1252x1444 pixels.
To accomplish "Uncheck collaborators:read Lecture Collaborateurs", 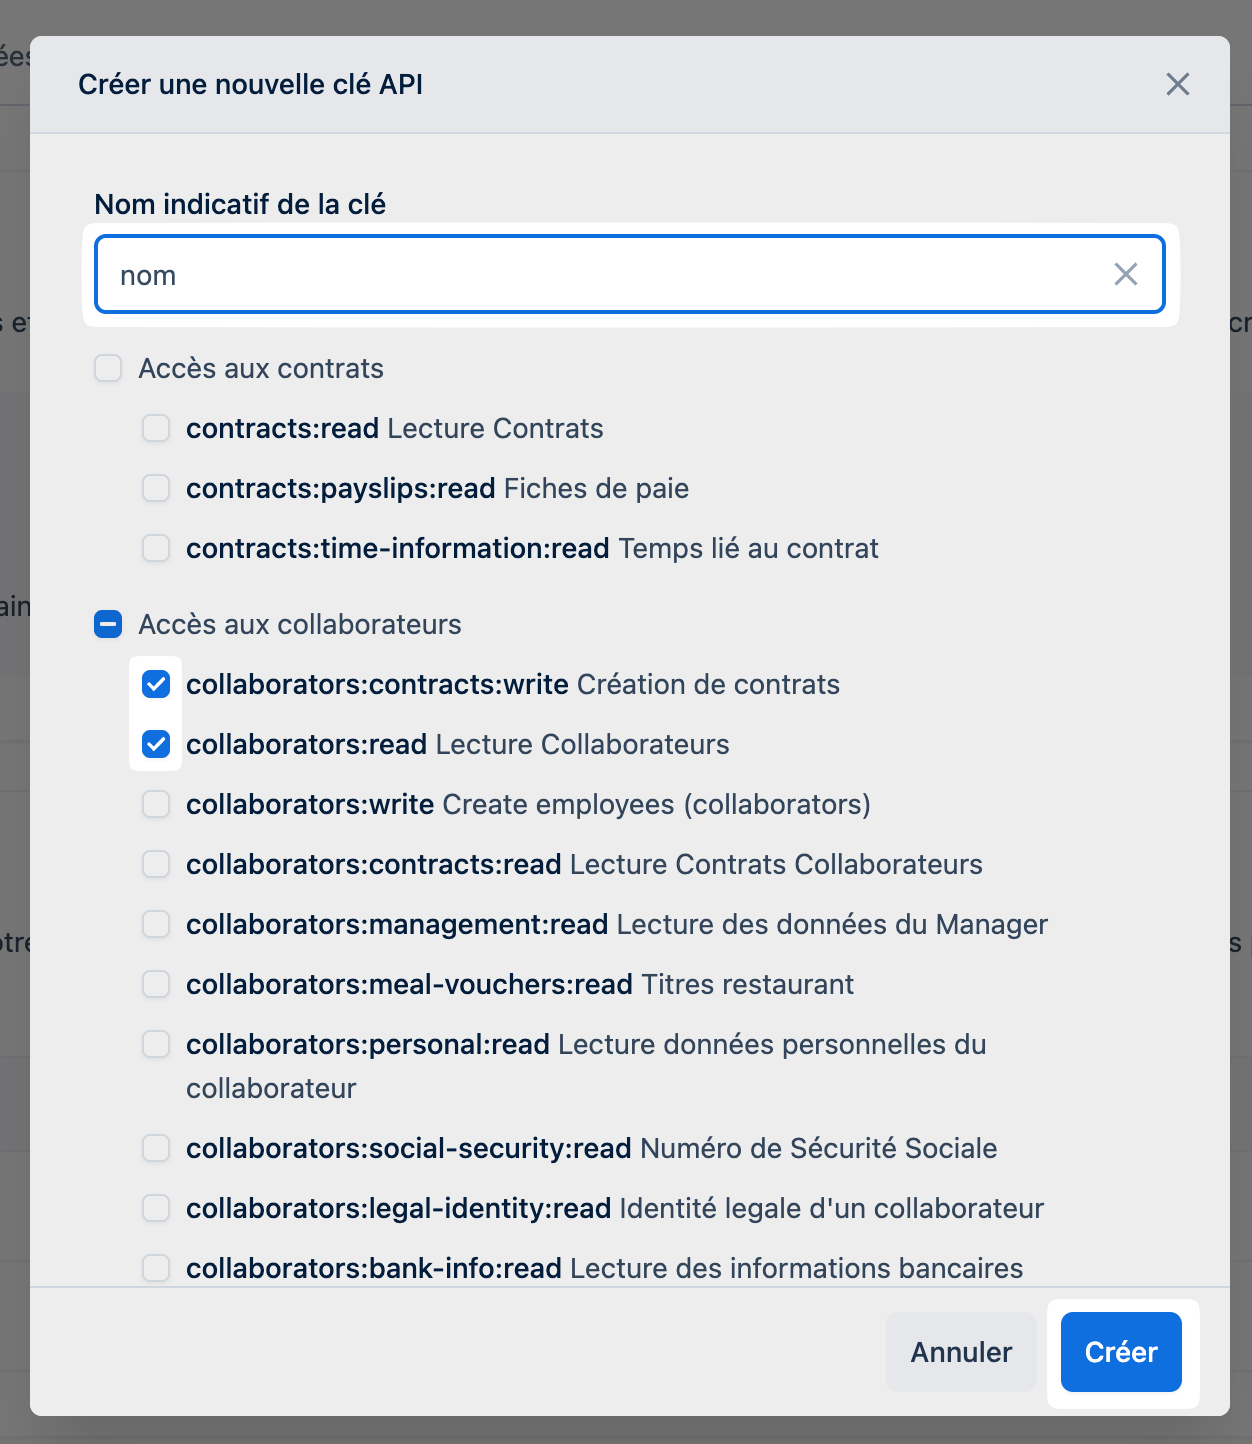I will (156, 744).
